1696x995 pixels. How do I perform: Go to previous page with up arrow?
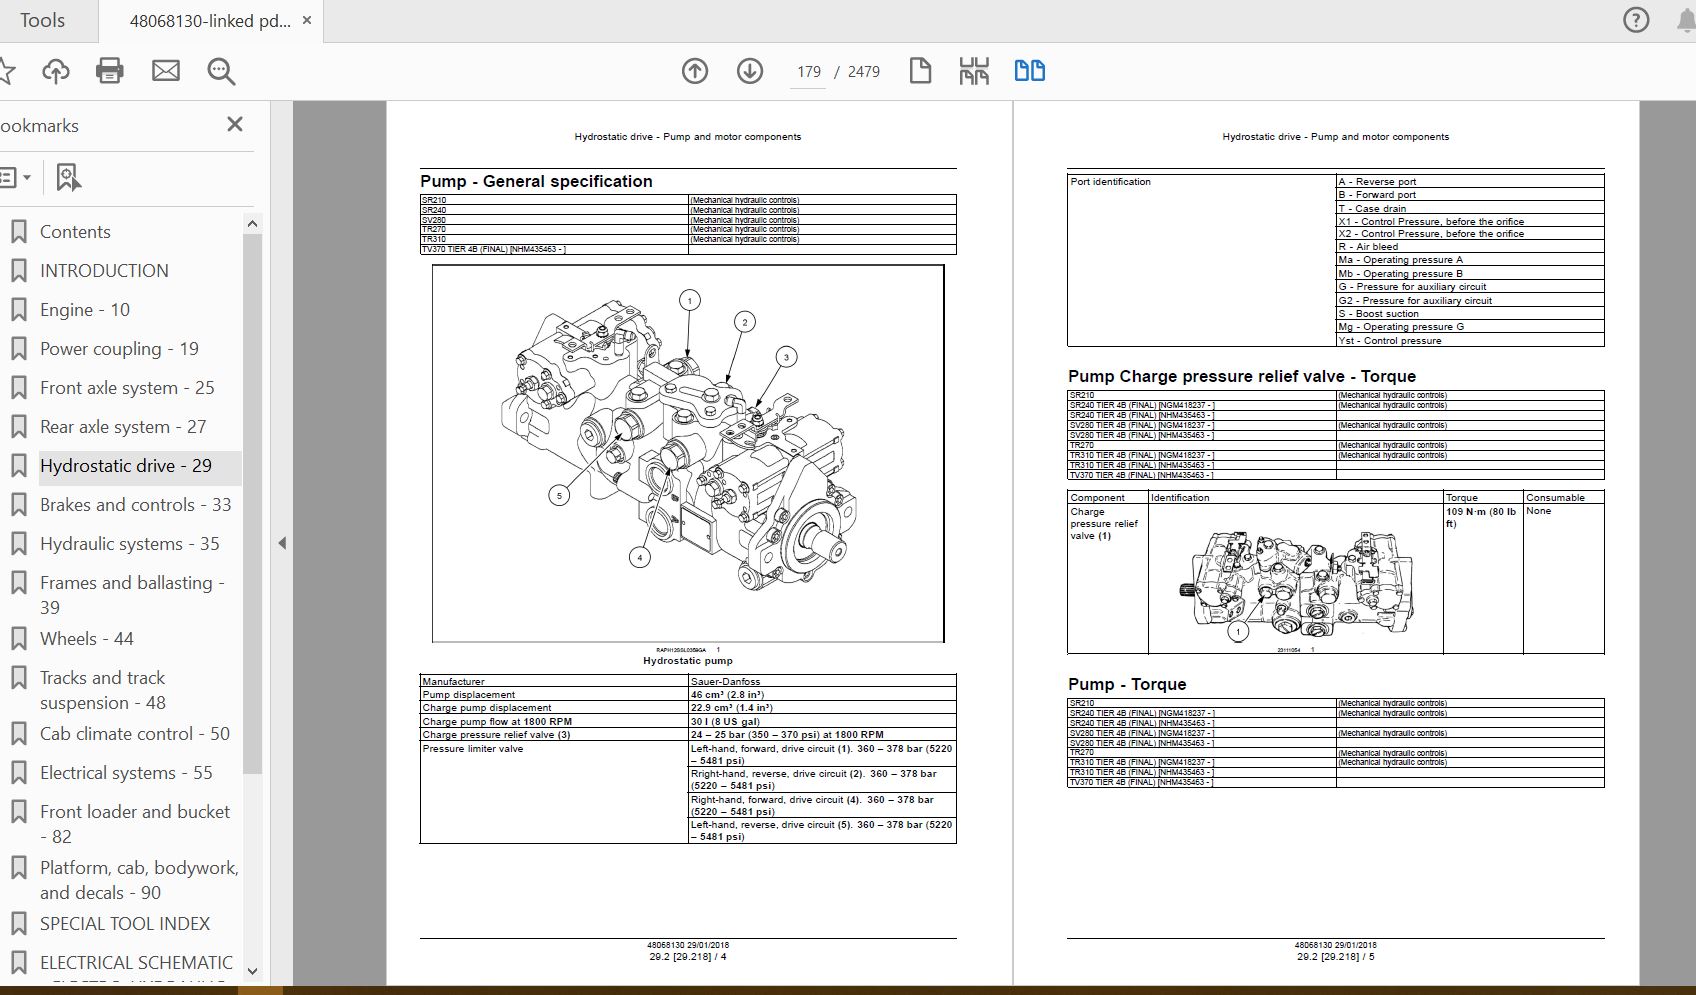pos(695,71)
